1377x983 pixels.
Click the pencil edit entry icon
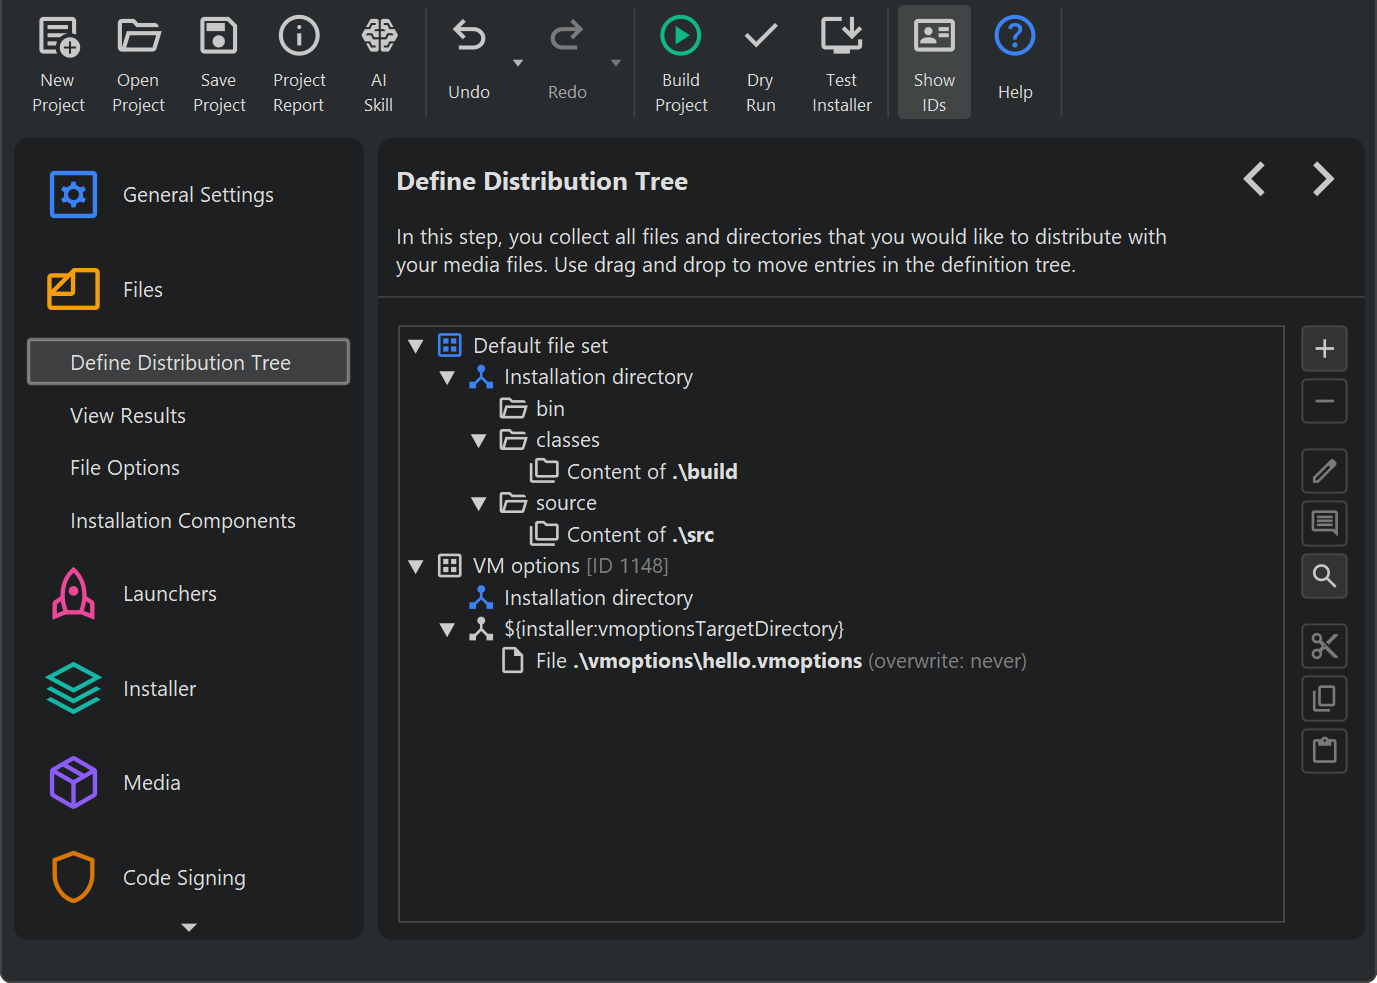coord(1324,471)
